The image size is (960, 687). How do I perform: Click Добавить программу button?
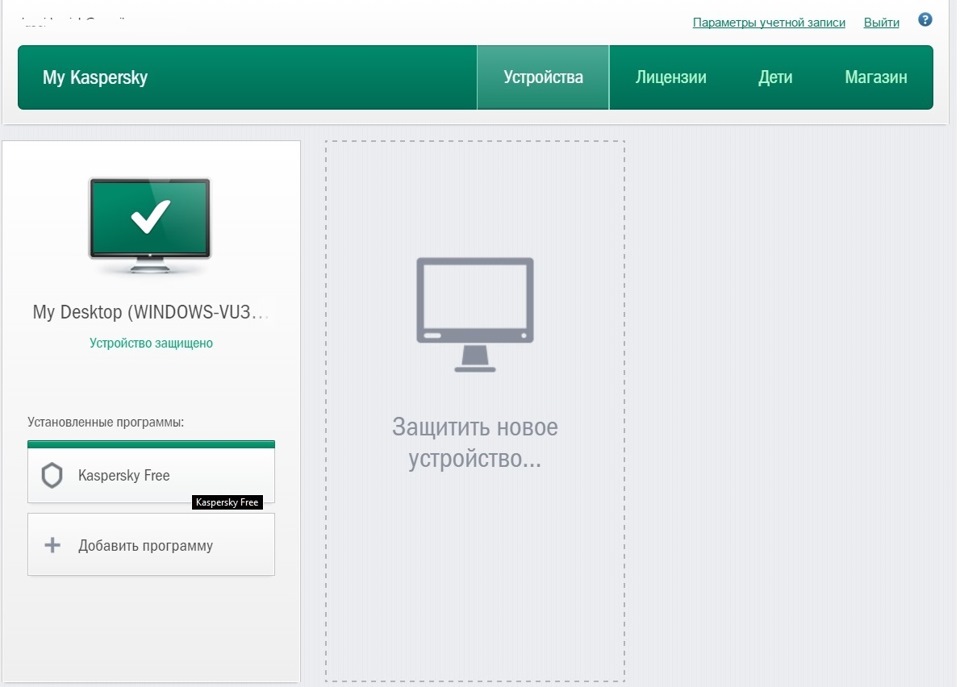(151, 544)
